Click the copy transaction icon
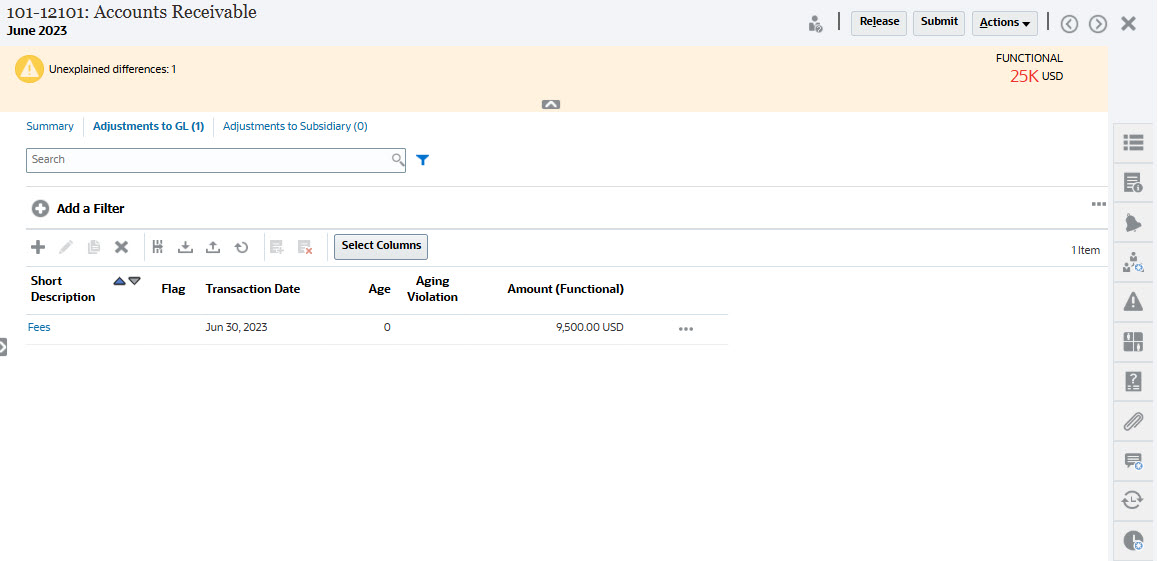The image size is (1158, 561). pyautogui.click(x=94, y=247)
